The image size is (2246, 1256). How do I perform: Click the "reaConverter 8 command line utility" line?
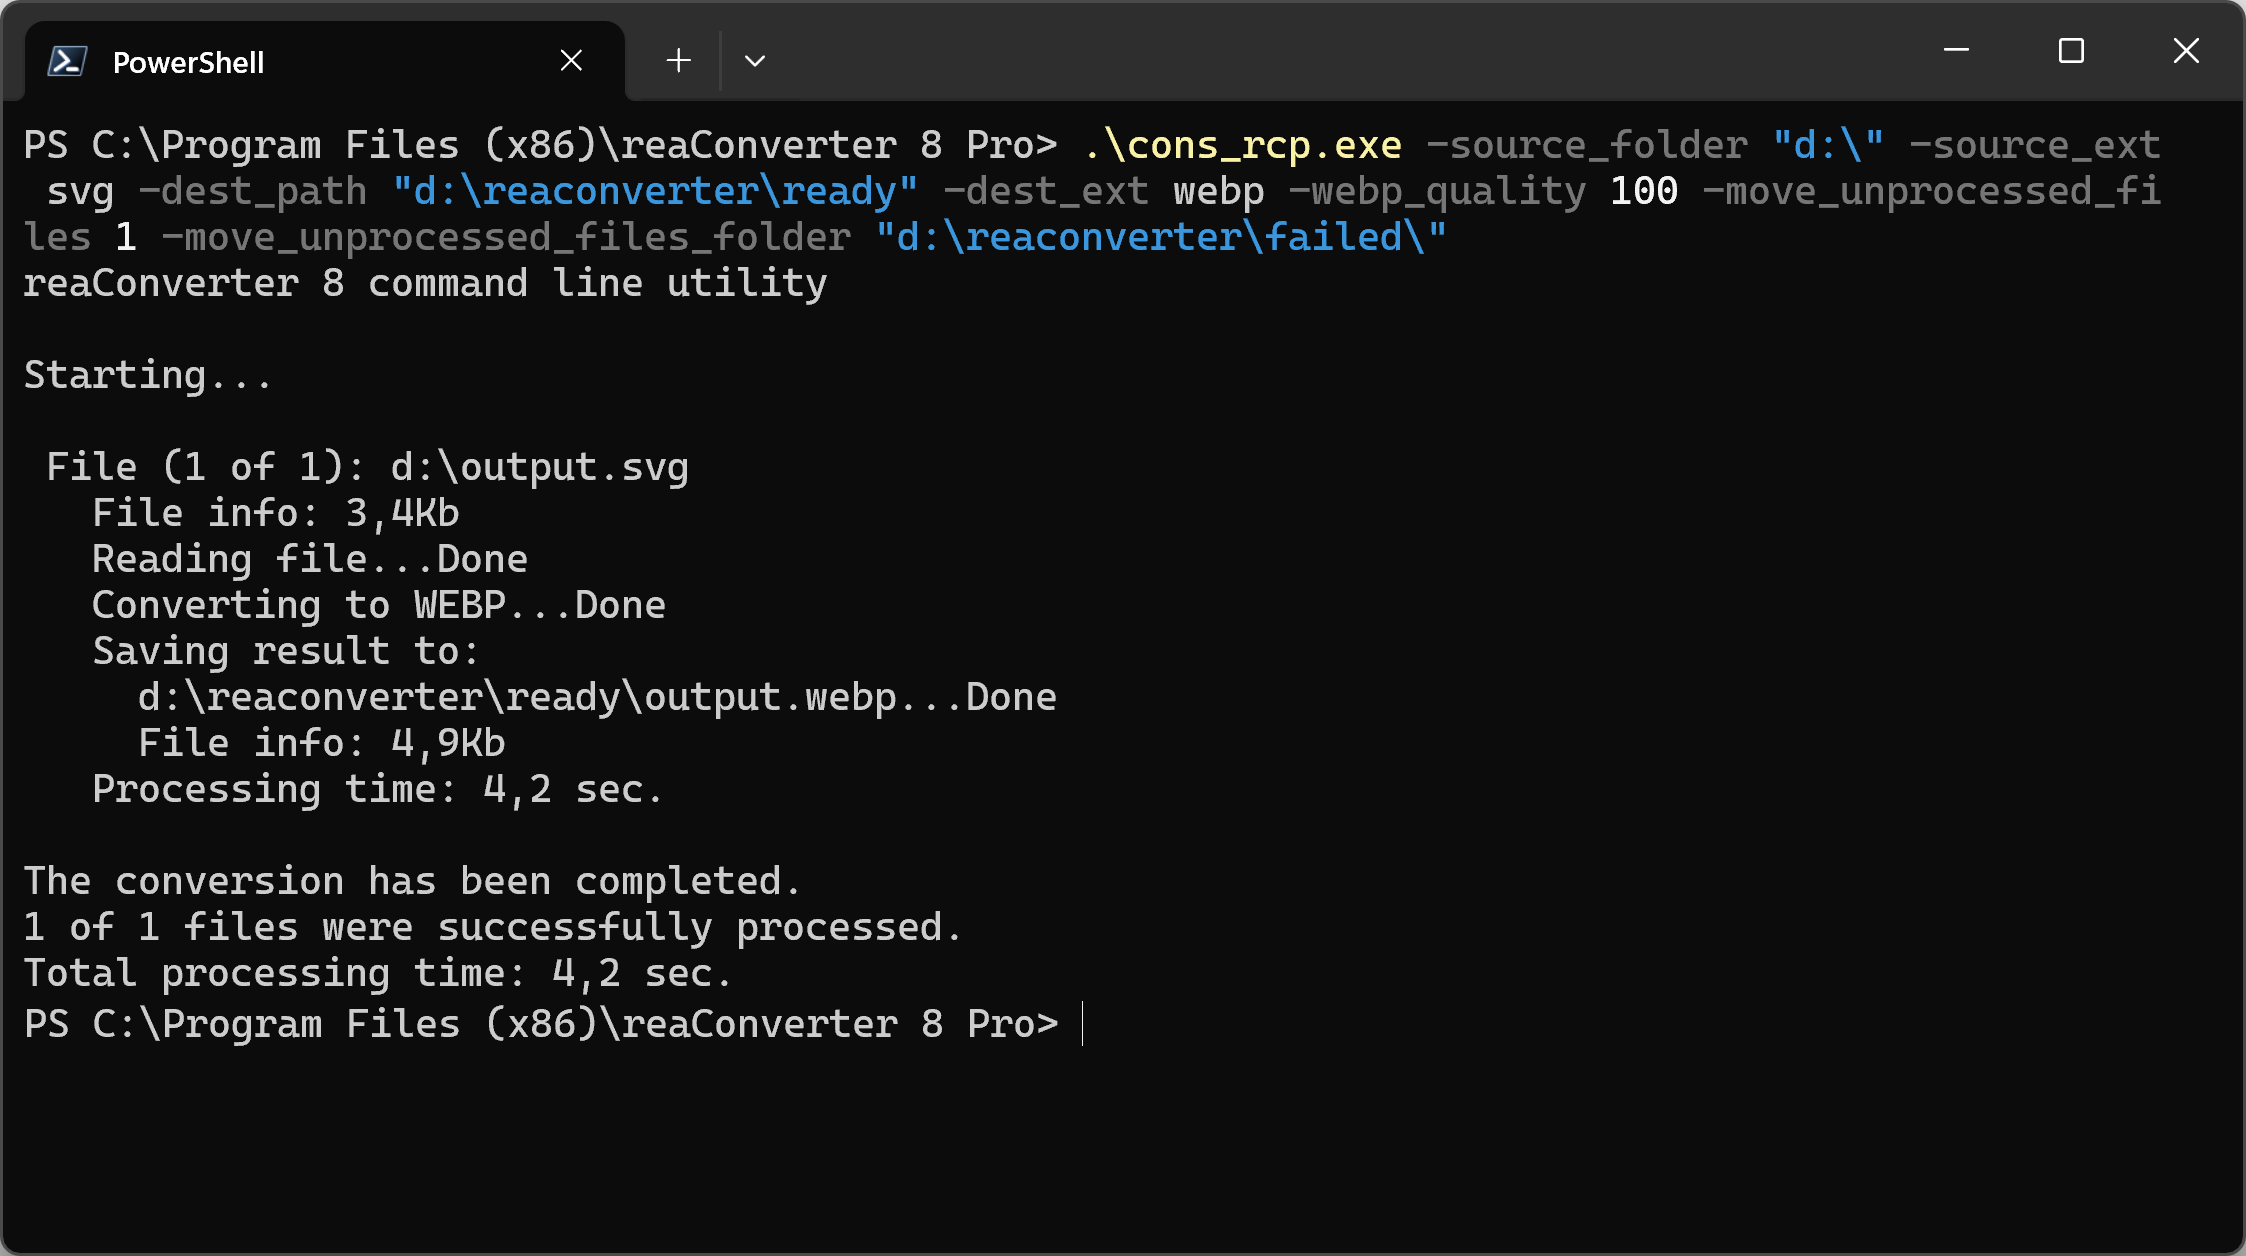[x=425, y=284]
